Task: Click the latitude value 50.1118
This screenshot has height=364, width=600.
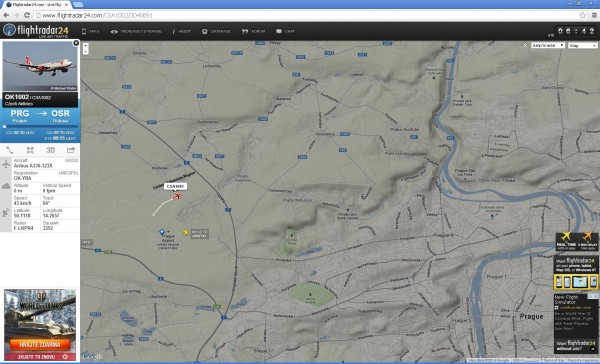Action: point(22,215)
